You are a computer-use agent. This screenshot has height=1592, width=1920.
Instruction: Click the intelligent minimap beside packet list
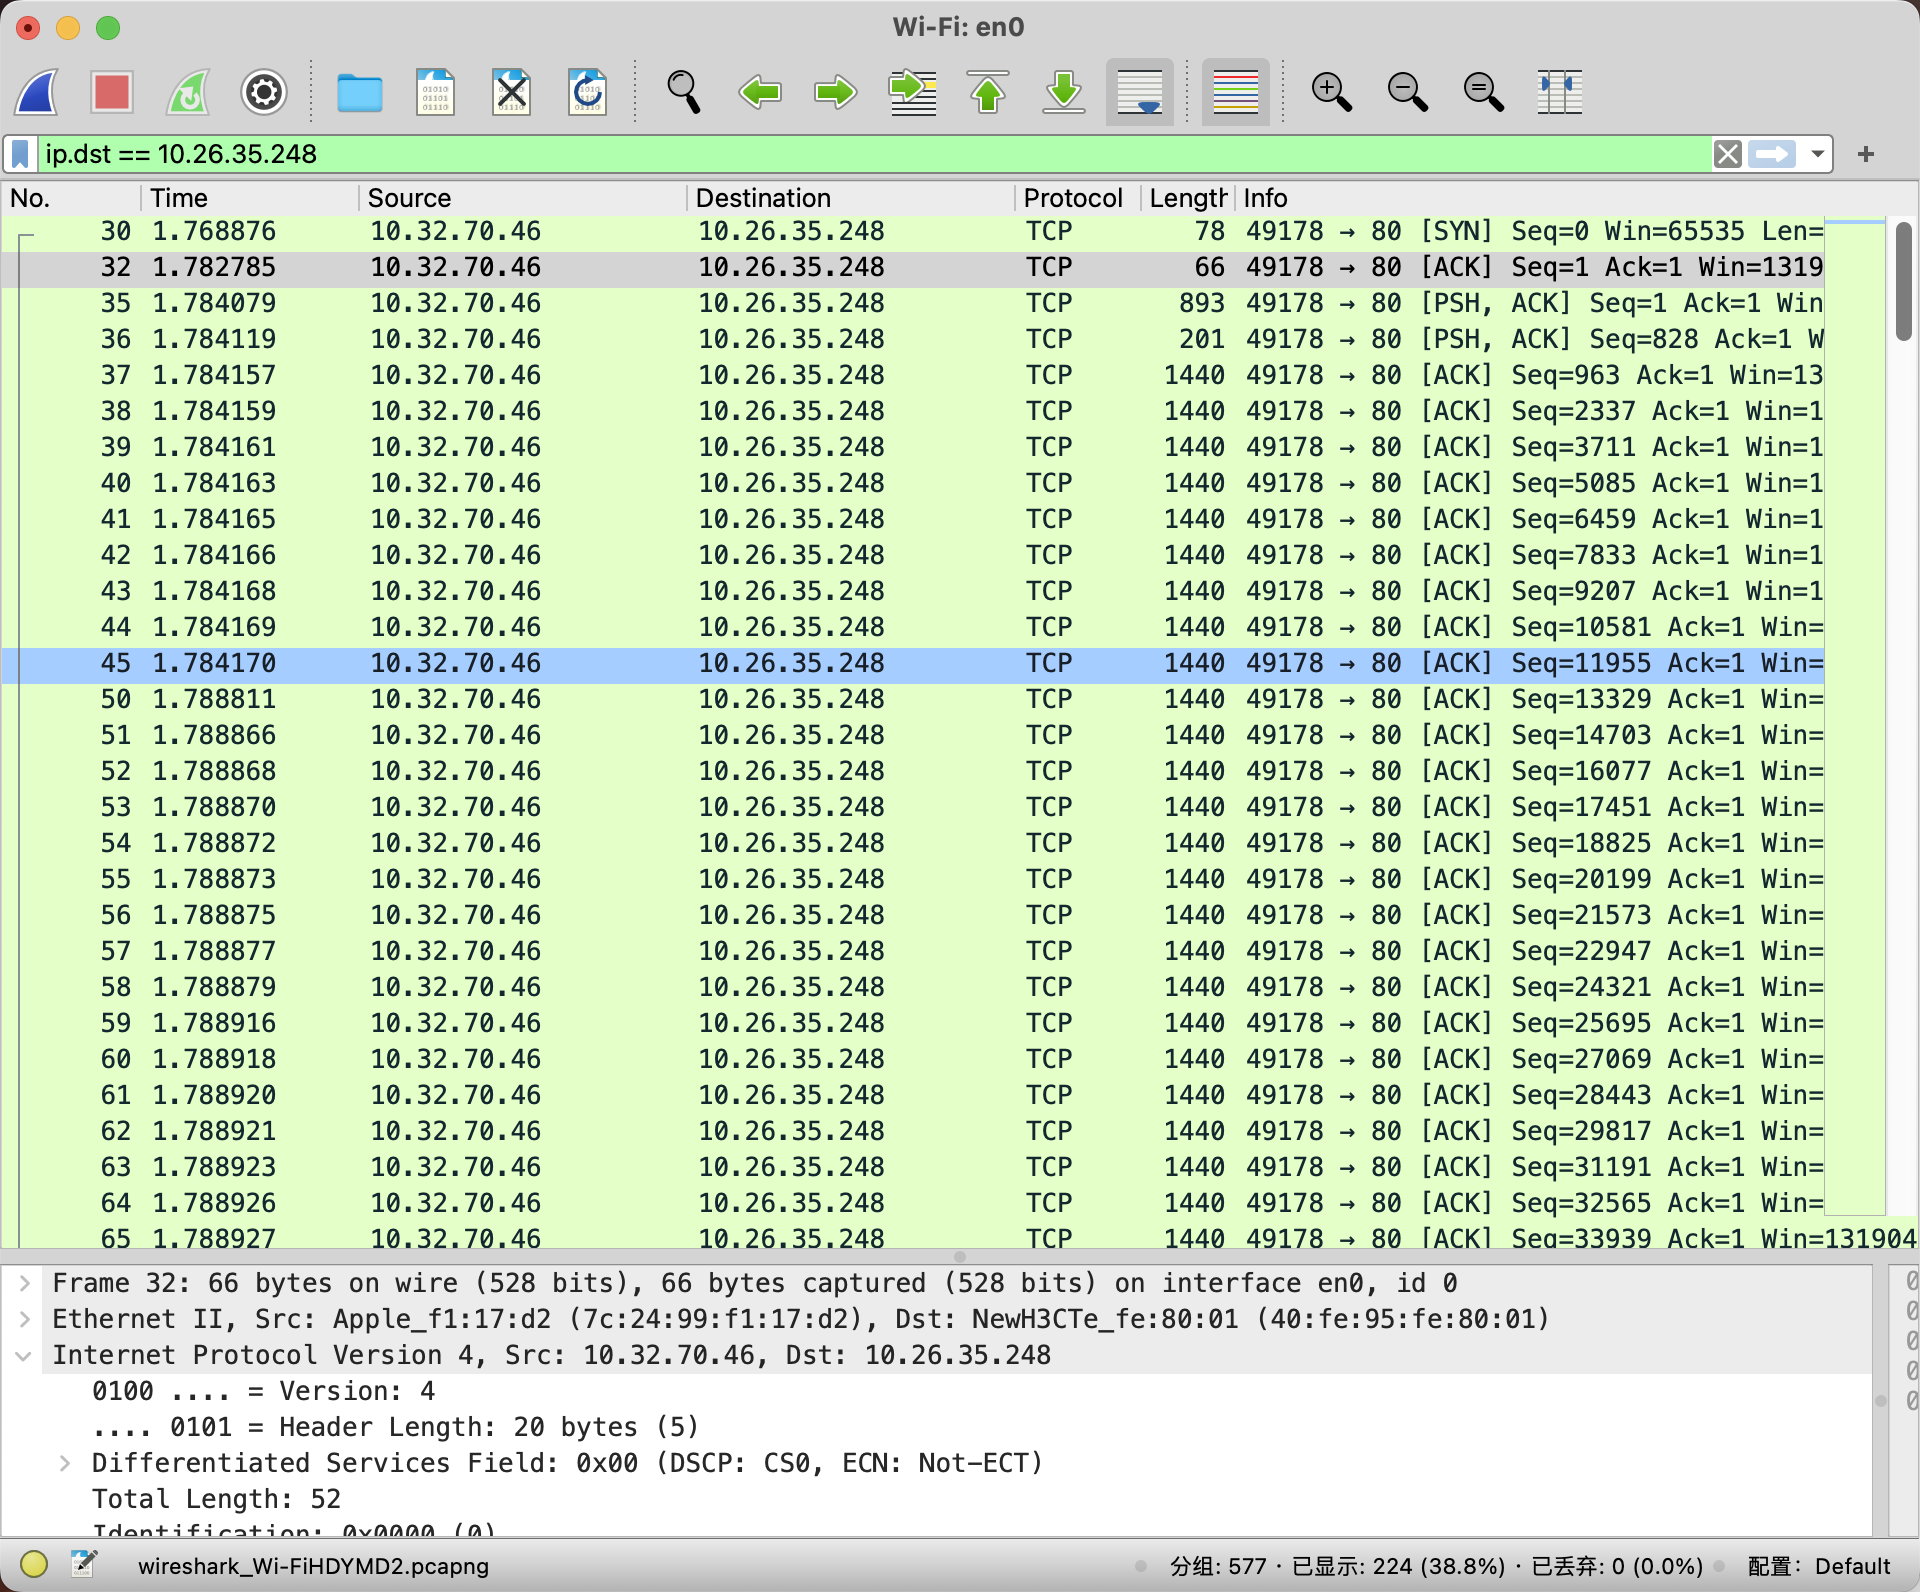[x=1855, y=716]
